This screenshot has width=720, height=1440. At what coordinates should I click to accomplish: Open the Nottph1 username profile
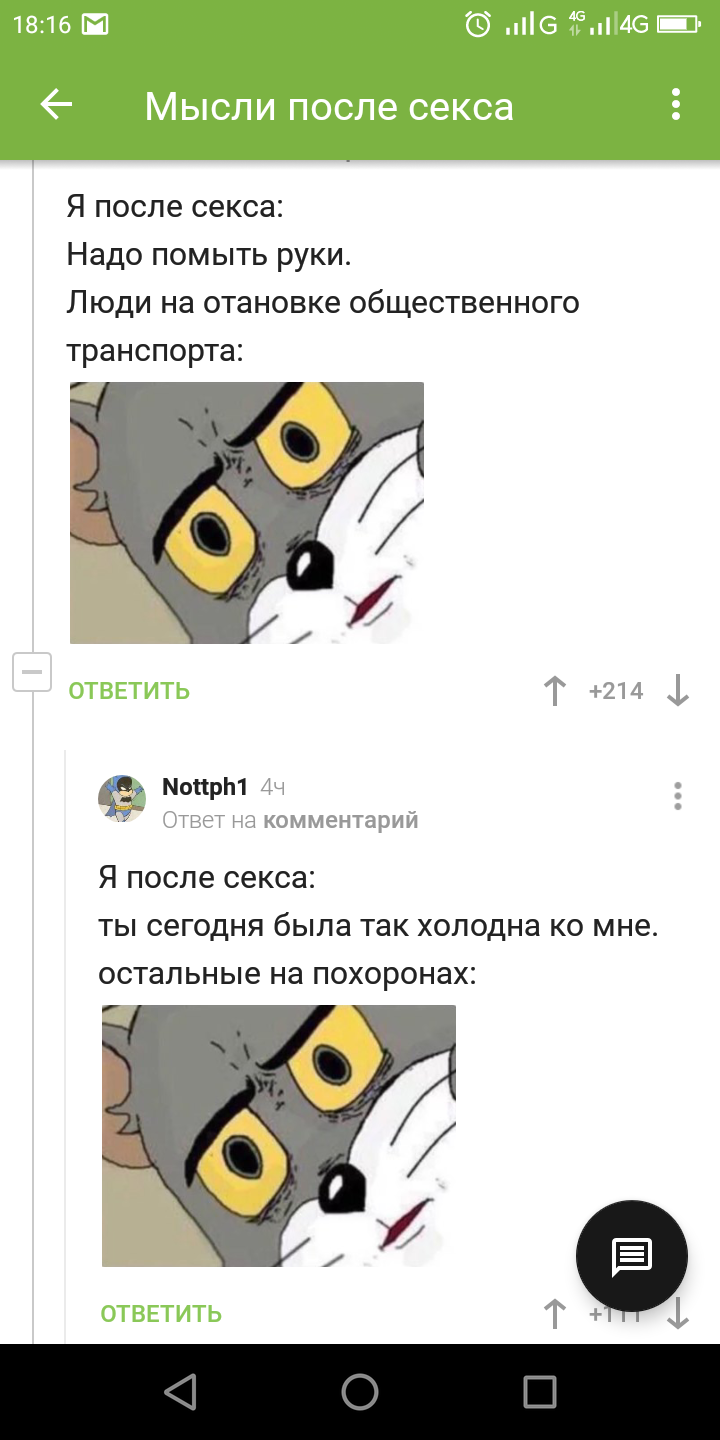tap(205, 787)
